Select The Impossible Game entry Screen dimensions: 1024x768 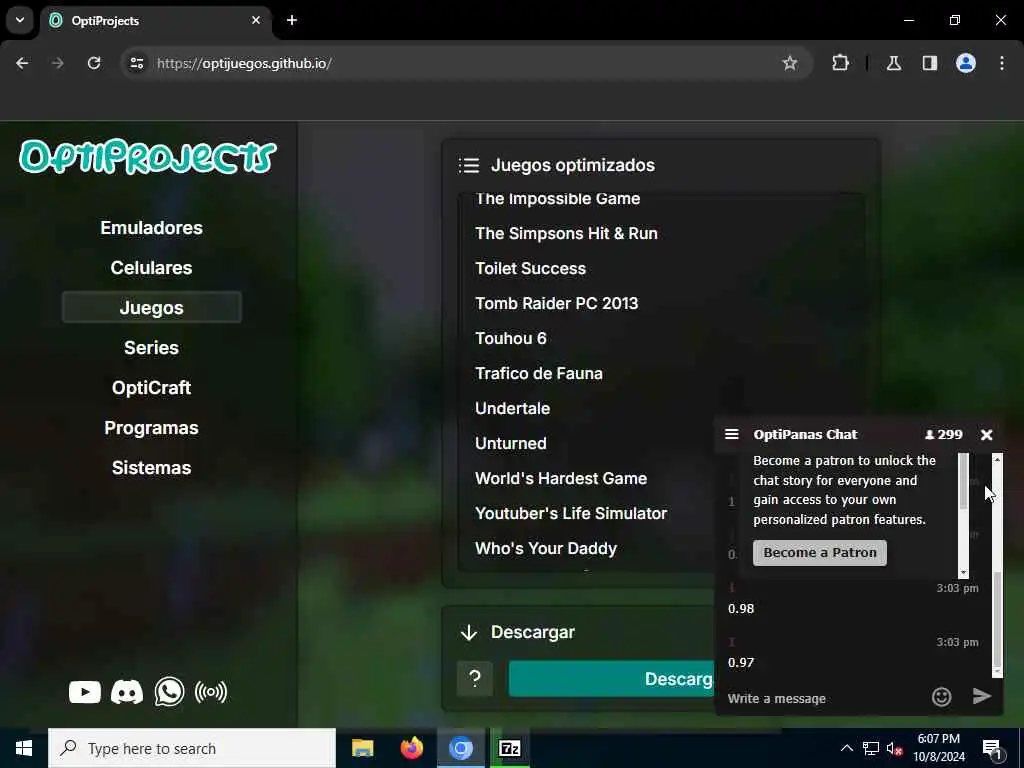(558, 199)
